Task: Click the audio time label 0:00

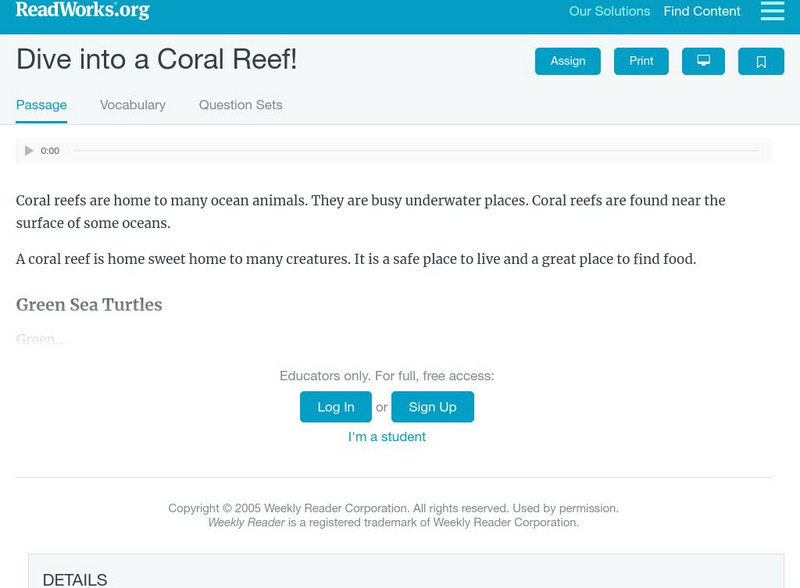Action: click(x=50, y=151)
